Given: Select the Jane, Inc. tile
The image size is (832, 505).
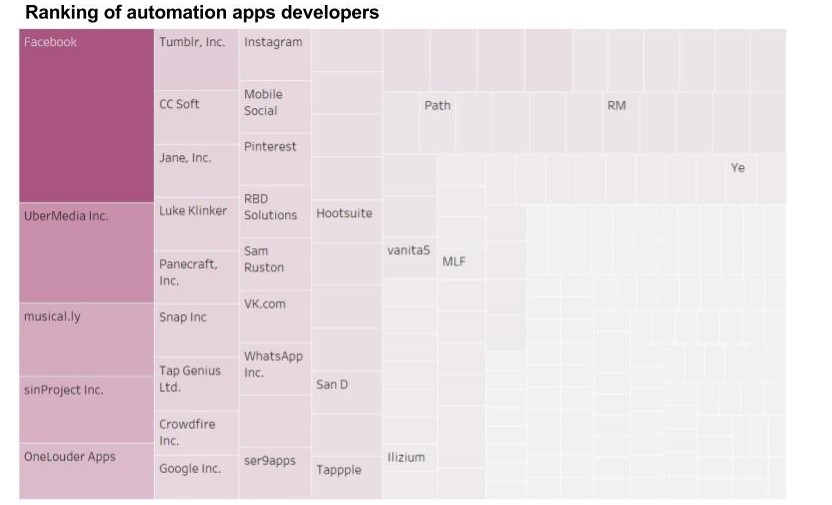Looking at the screenshot, I should coord(196,170).
